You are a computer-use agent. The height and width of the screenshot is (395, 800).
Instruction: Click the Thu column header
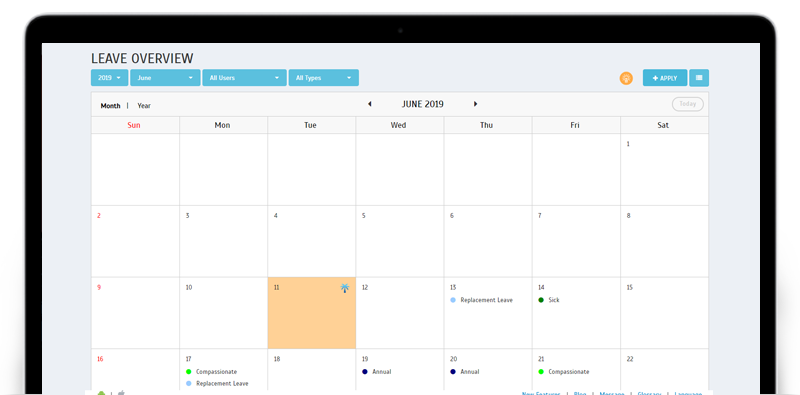pos(488,125)
